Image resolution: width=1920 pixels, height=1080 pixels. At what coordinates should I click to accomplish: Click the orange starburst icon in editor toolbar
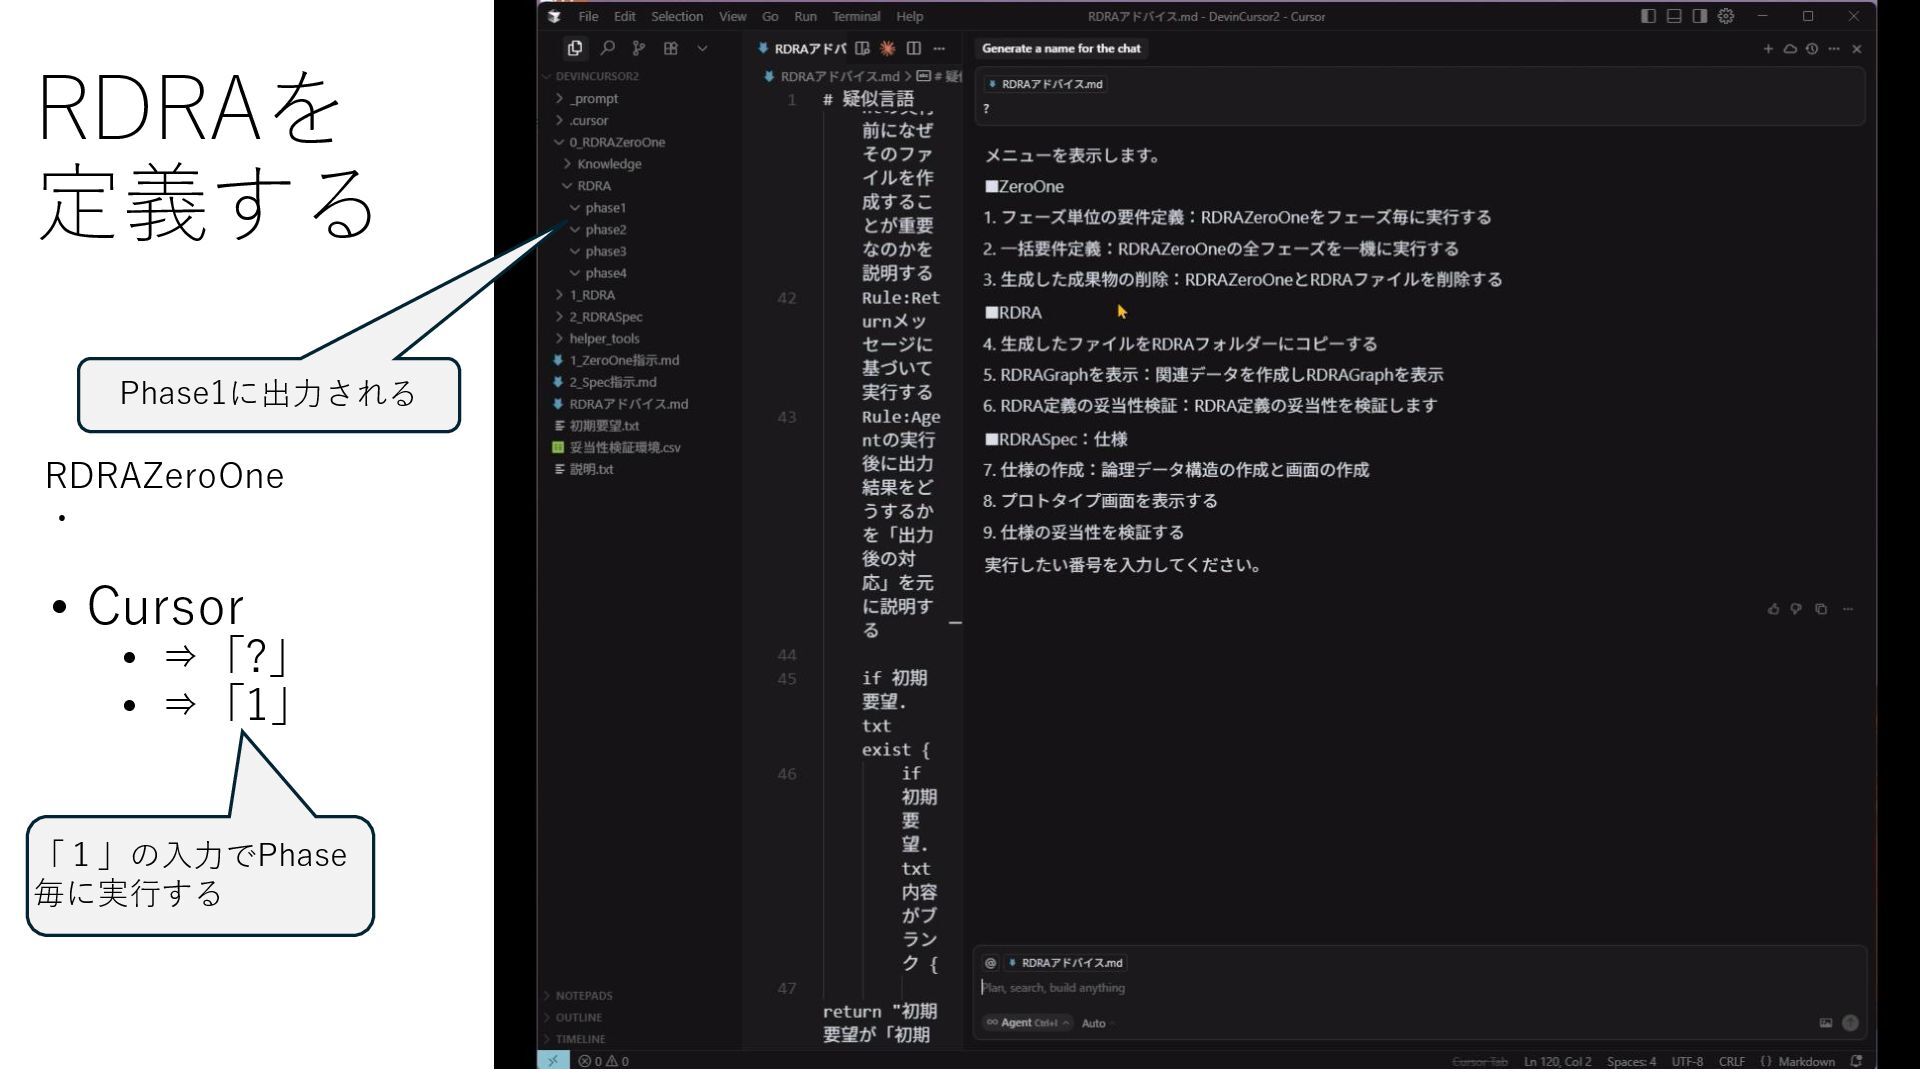coord(888,48)
